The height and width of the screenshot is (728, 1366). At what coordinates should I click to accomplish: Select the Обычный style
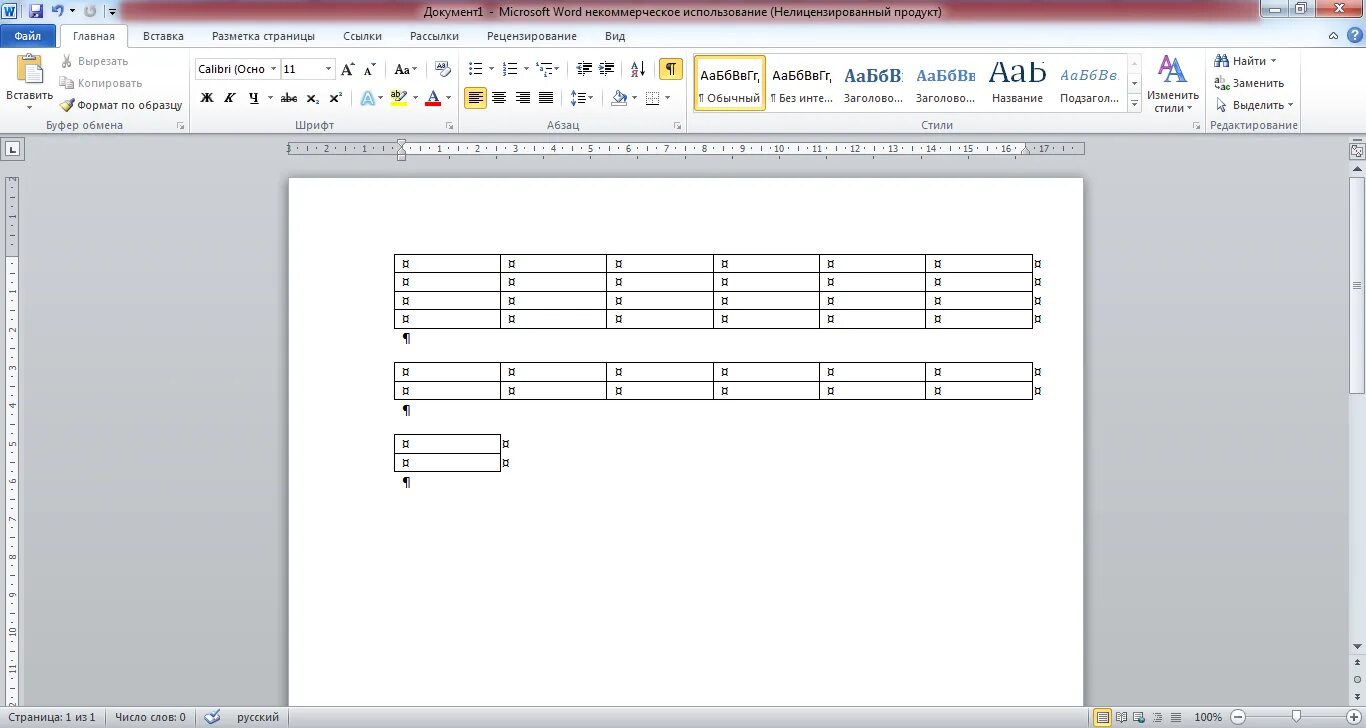(x=729, y=83)
